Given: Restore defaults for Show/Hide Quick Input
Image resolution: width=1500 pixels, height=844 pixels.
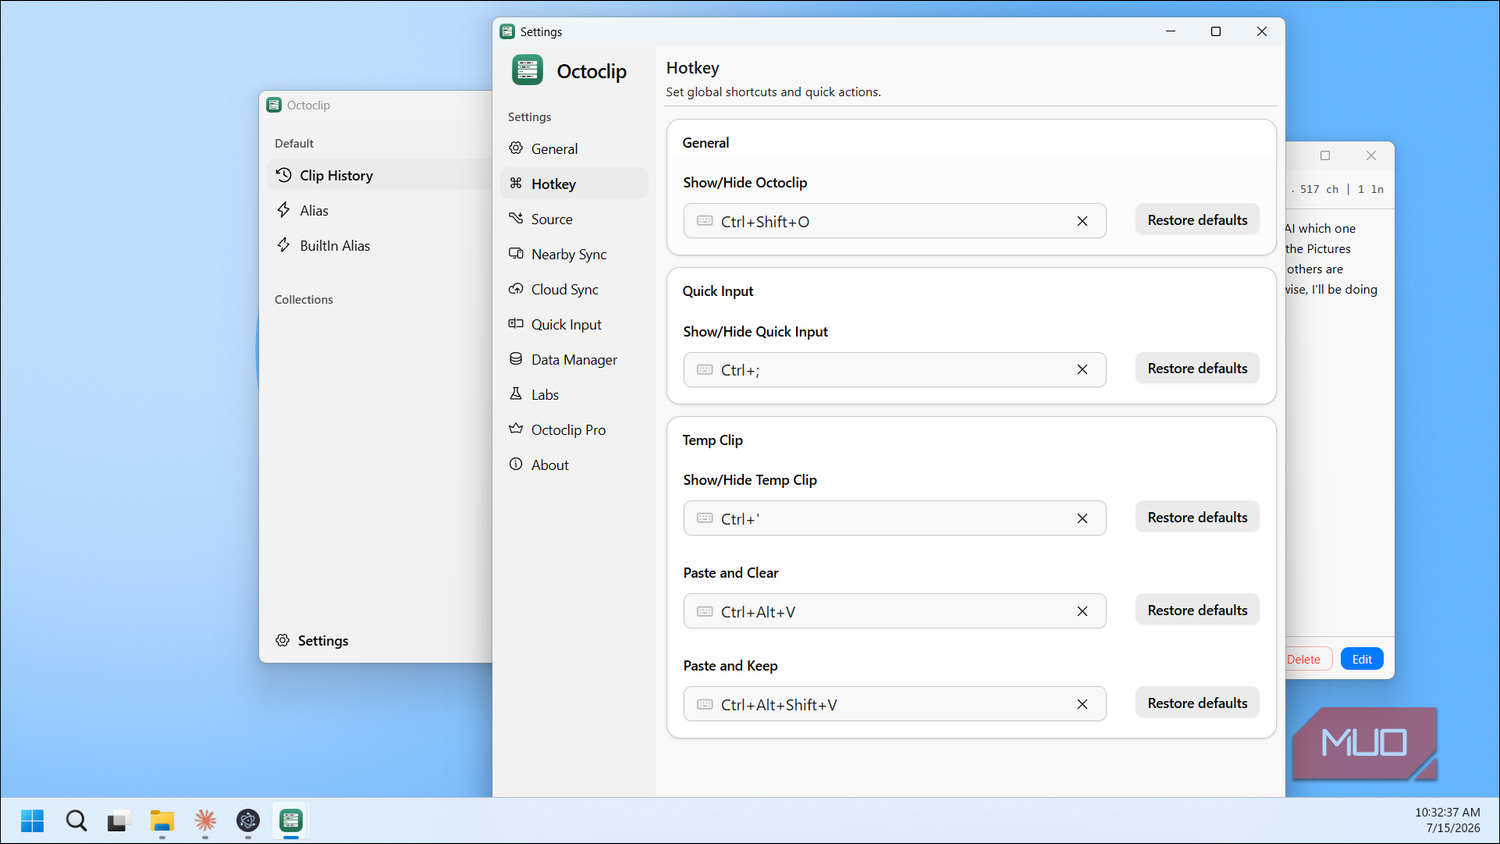Looking at the screenshot, I should 1197,368.
